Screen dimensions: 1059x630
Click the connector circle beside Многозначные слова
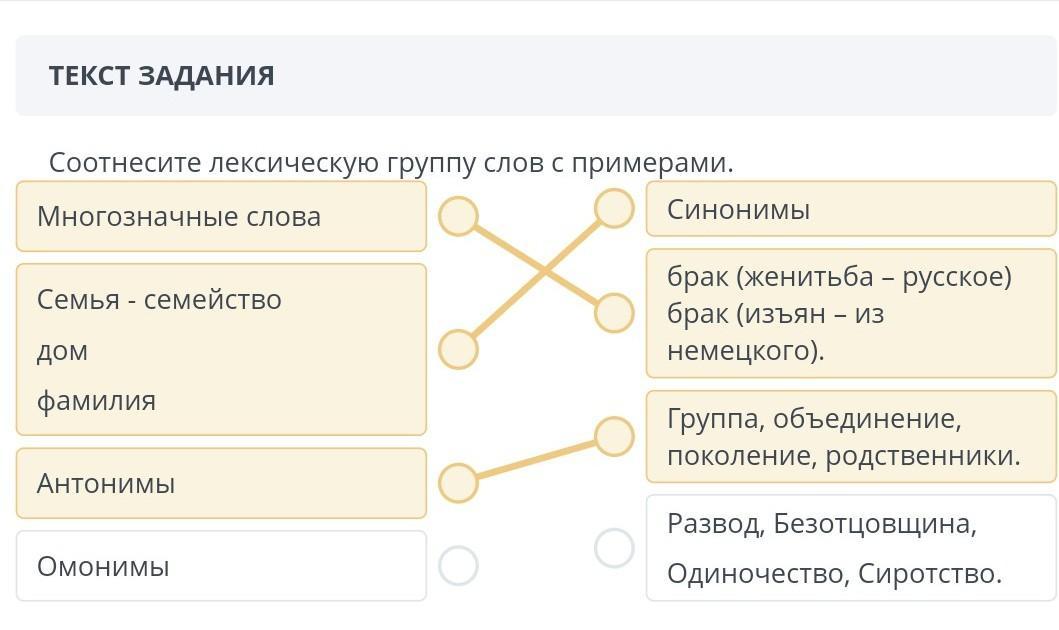(x=458, y=216)
